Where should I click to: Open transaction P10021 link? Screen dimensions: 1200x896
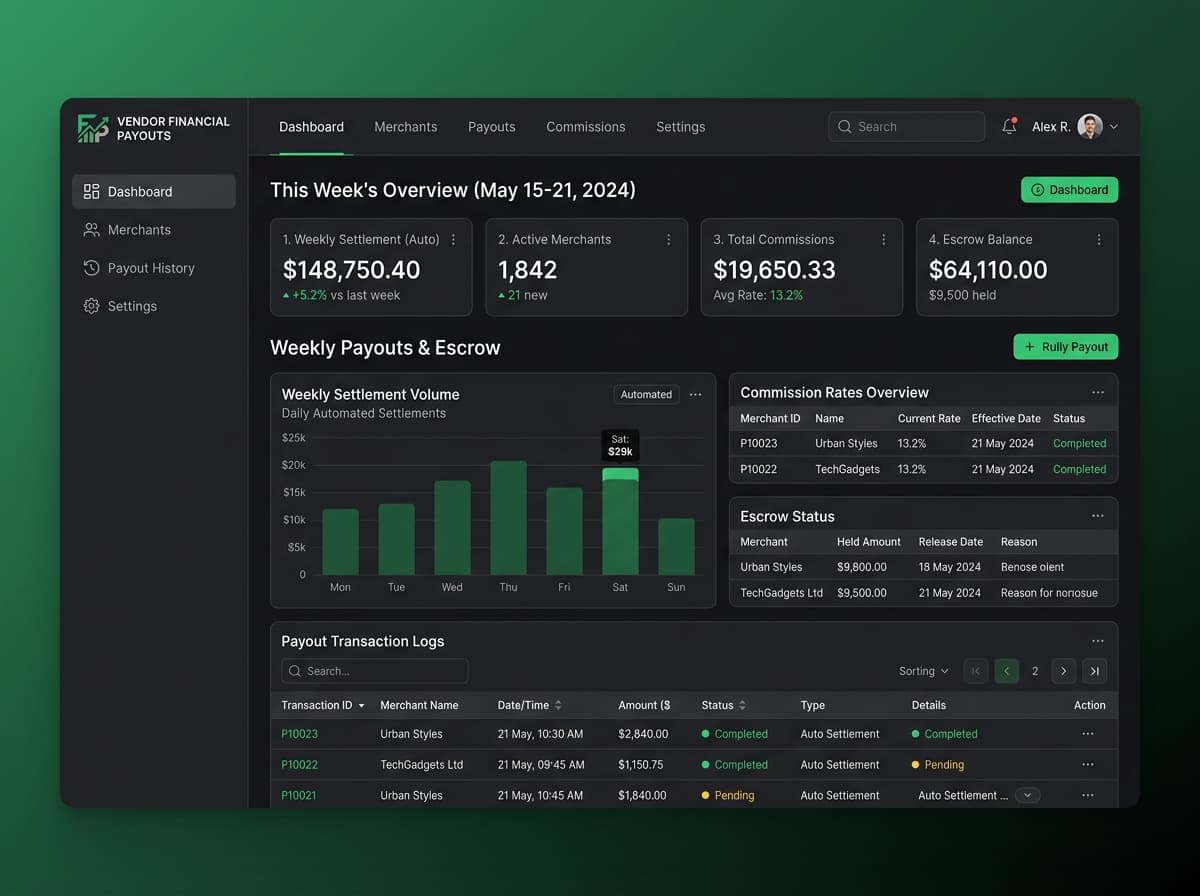[300, 796]
